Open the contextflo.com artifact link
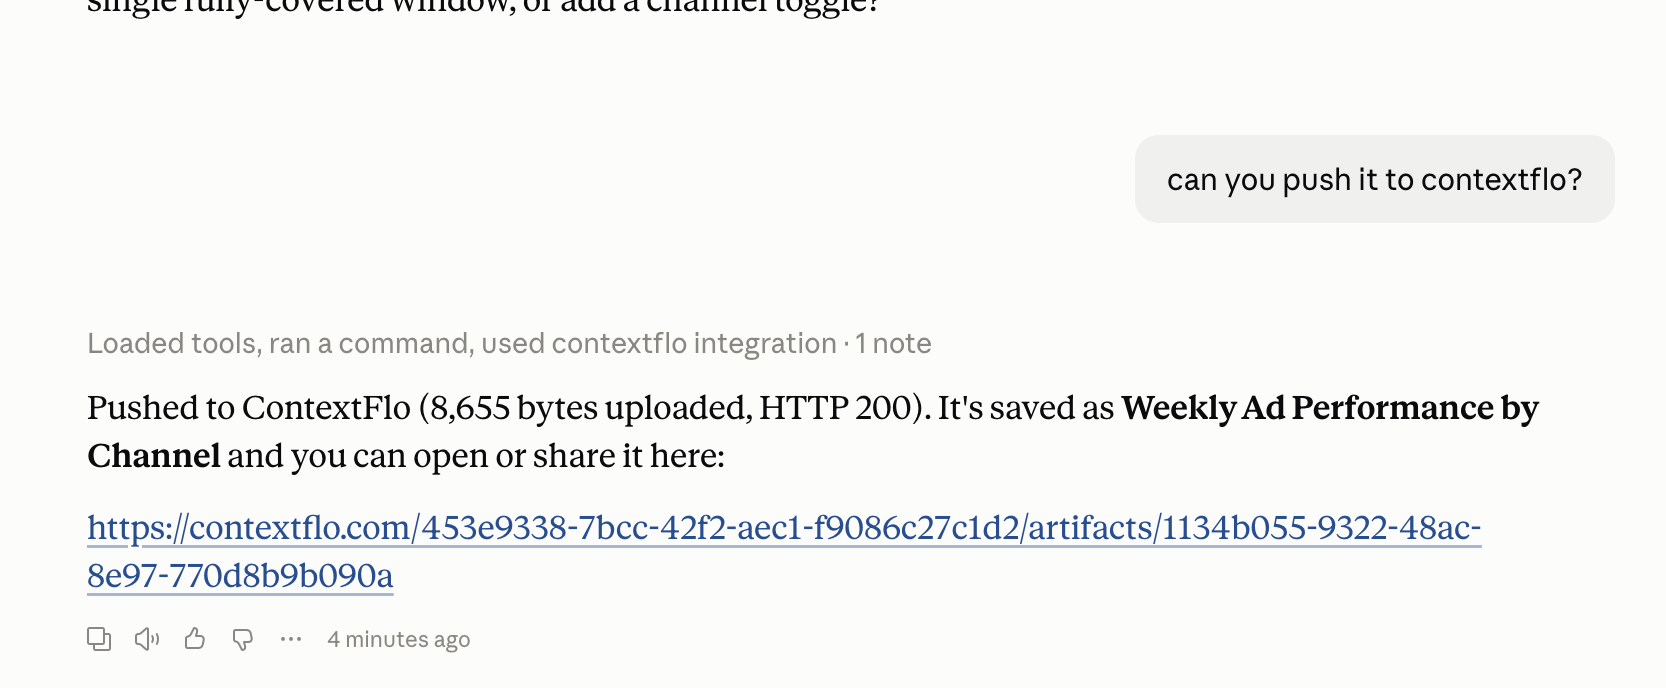This screenshot has width=1666, height=688. click(x=784, y=528)
